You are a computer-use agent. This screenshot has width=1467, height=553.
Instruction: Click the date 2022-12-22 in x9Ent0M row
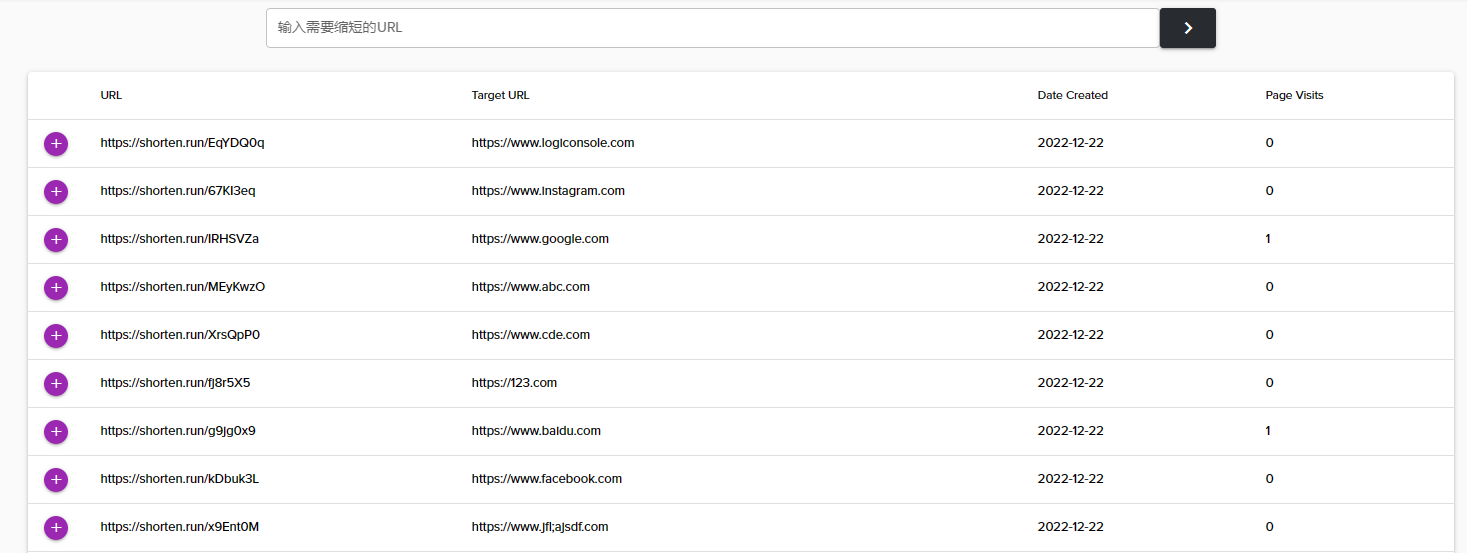click(x=1071, y=527)
